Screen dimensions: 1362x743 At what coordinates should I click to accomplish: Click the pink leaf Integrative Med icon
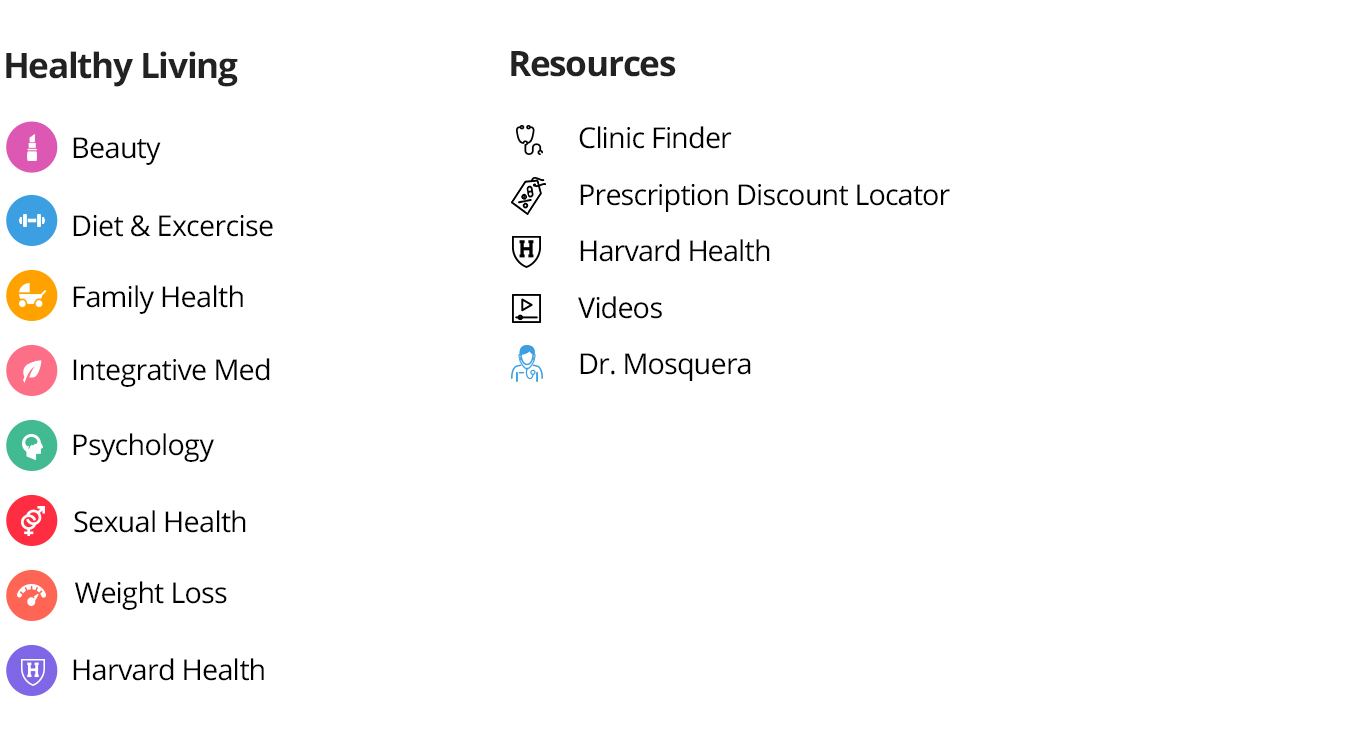32,371
